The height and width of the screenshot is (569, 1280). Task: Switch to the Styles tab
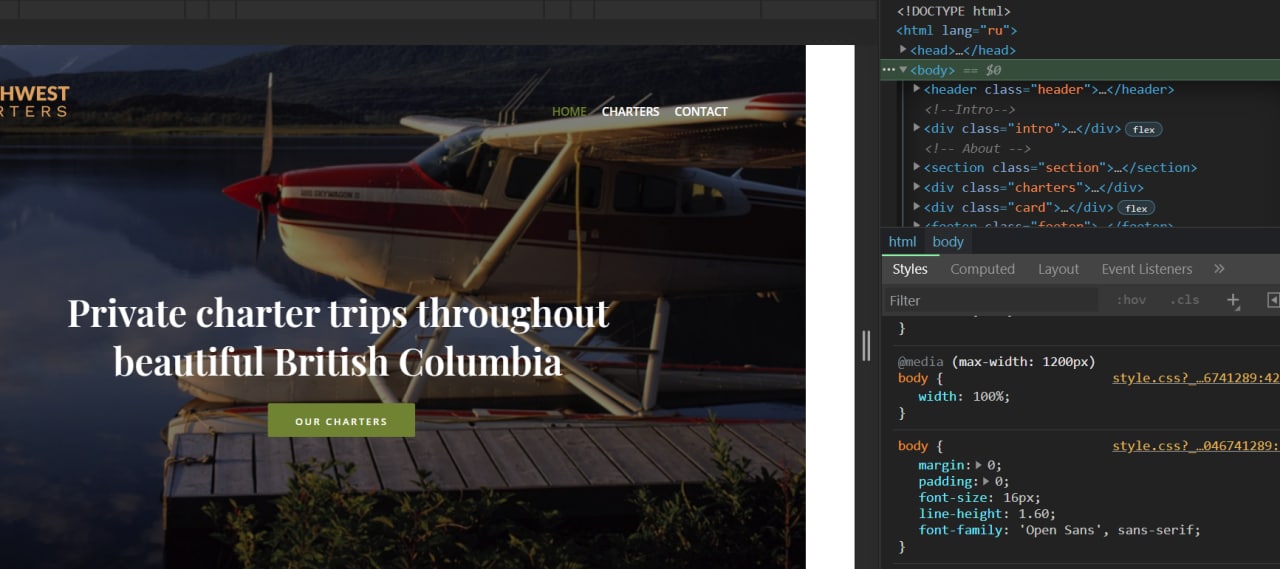(x=910, y=269)
